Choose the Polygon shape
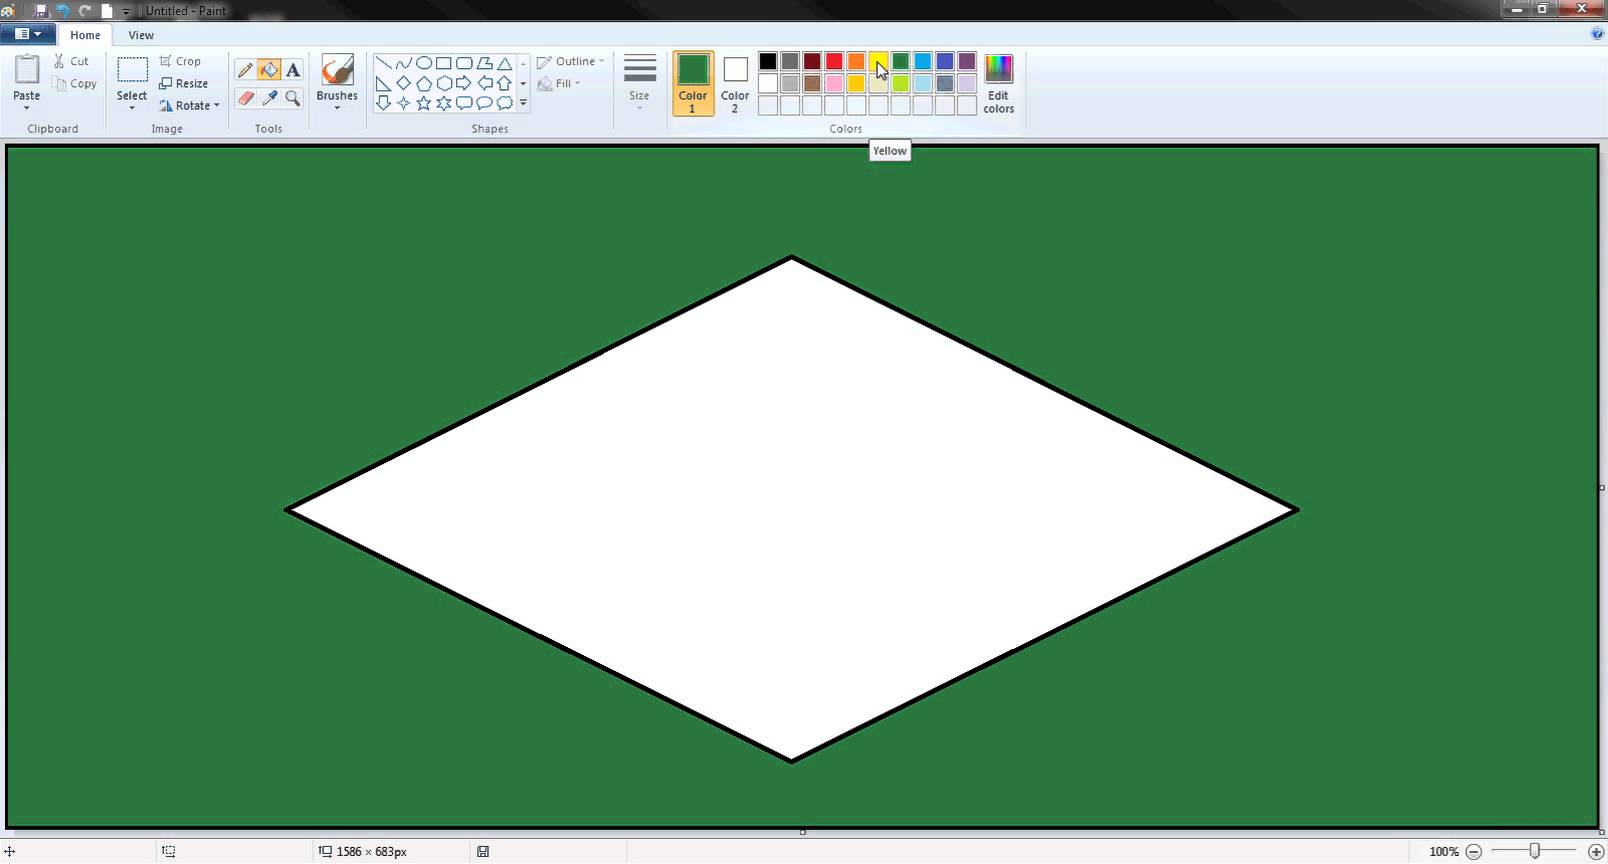 click(x=484, y=63)
